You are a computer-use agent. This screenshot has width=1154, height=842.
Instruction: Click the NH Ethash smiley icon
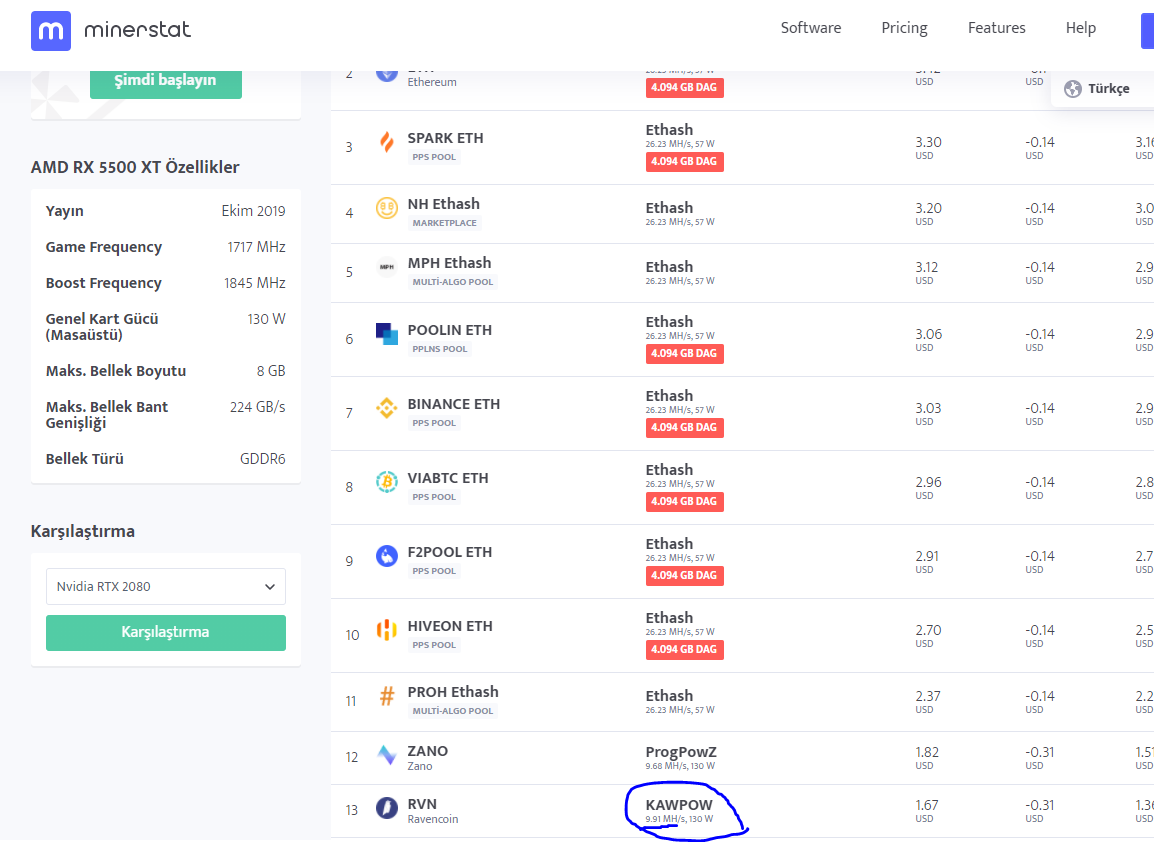[x=386, y=208]
